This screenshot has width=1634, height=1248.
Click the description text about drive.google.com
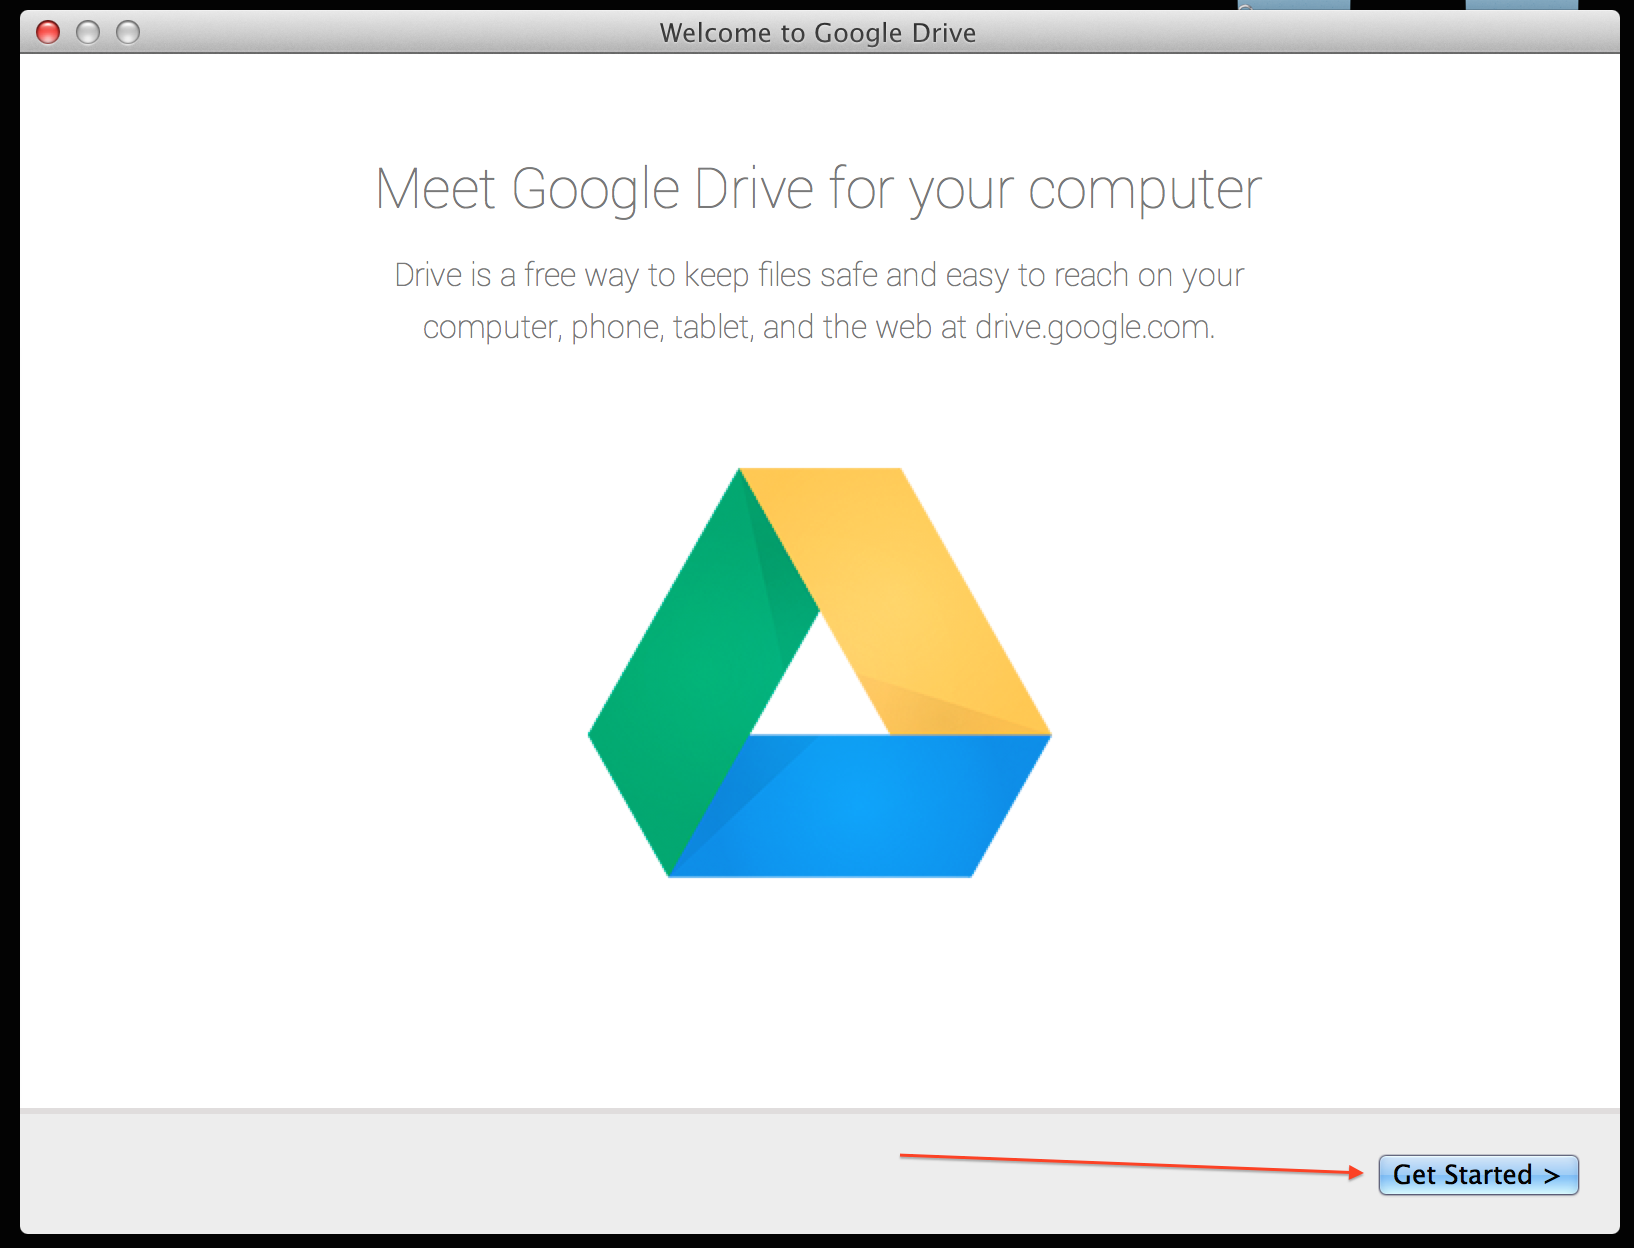coord(819,301)
